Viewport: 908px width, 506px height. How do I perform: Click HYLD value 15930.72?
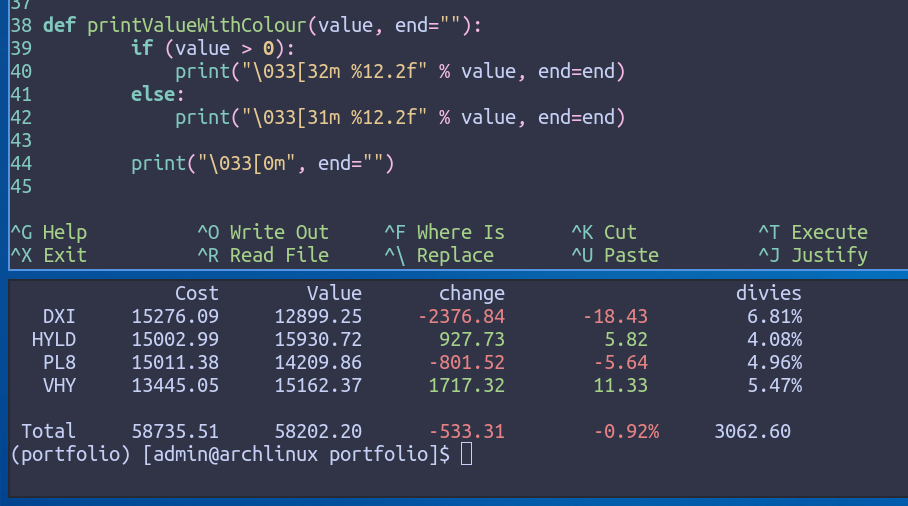coord(318,339)
